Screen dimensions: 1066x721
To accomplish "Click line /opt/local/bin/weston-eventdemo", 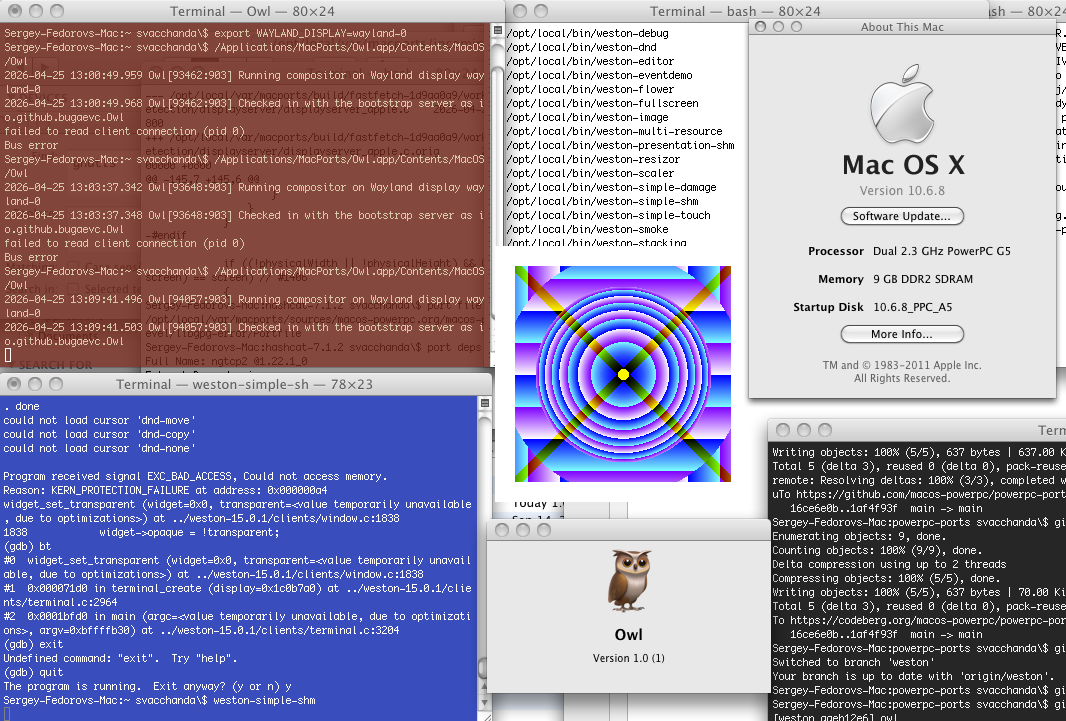I will [600, 75].
